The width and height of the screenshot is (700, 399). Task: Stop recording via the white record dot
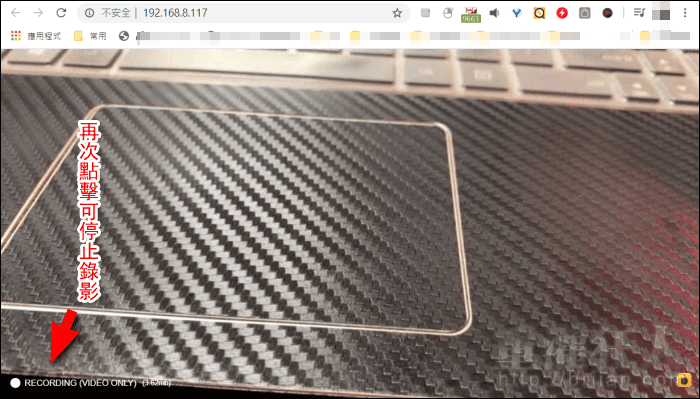15,383
